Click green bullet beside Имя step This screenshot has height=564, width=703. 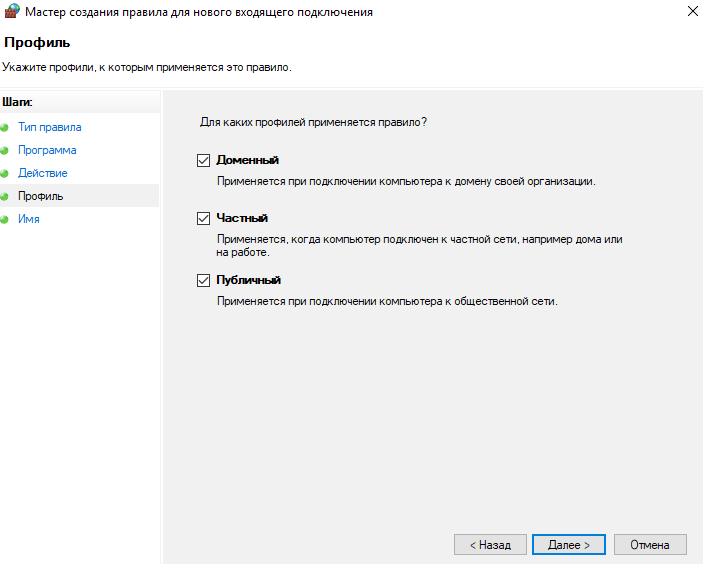pos(4,219)
